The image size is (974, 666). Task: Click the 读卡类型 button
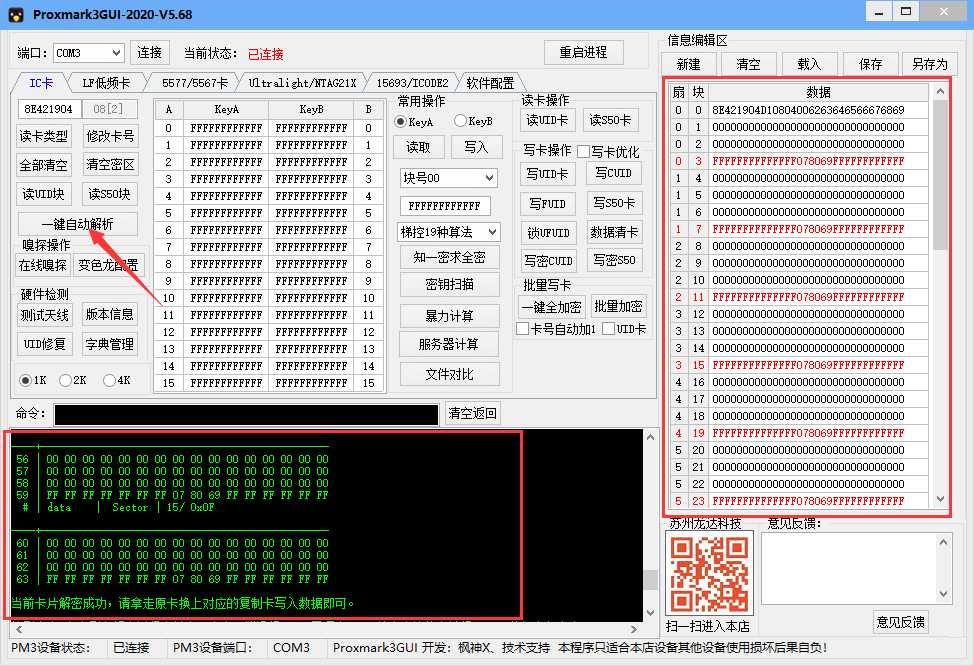point(43,136)
